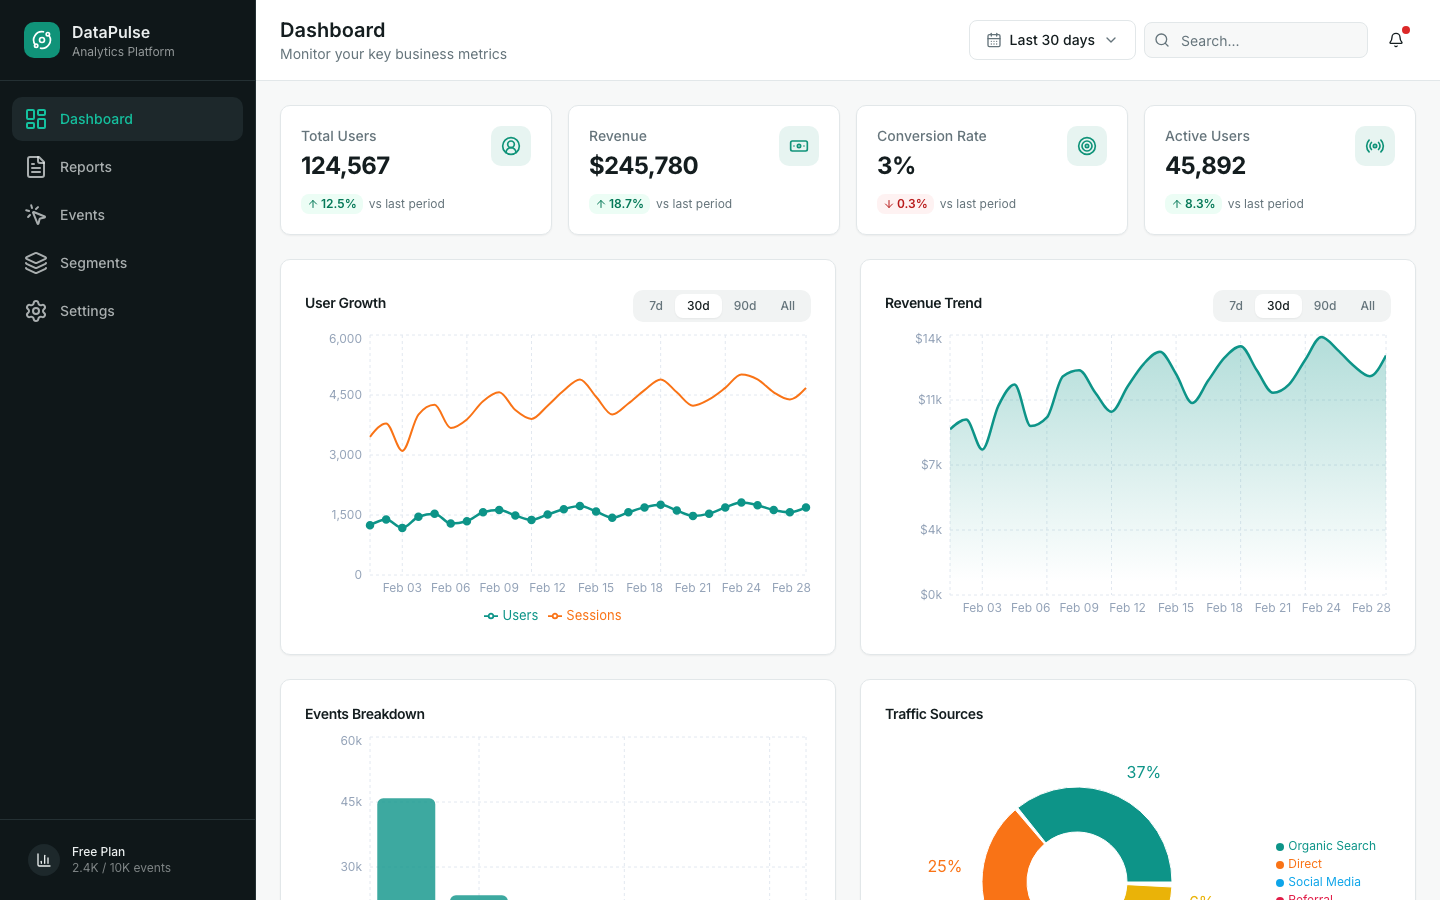
Task: Click the Dashboard grid icon in the sidebar
Action: point(36,119)
